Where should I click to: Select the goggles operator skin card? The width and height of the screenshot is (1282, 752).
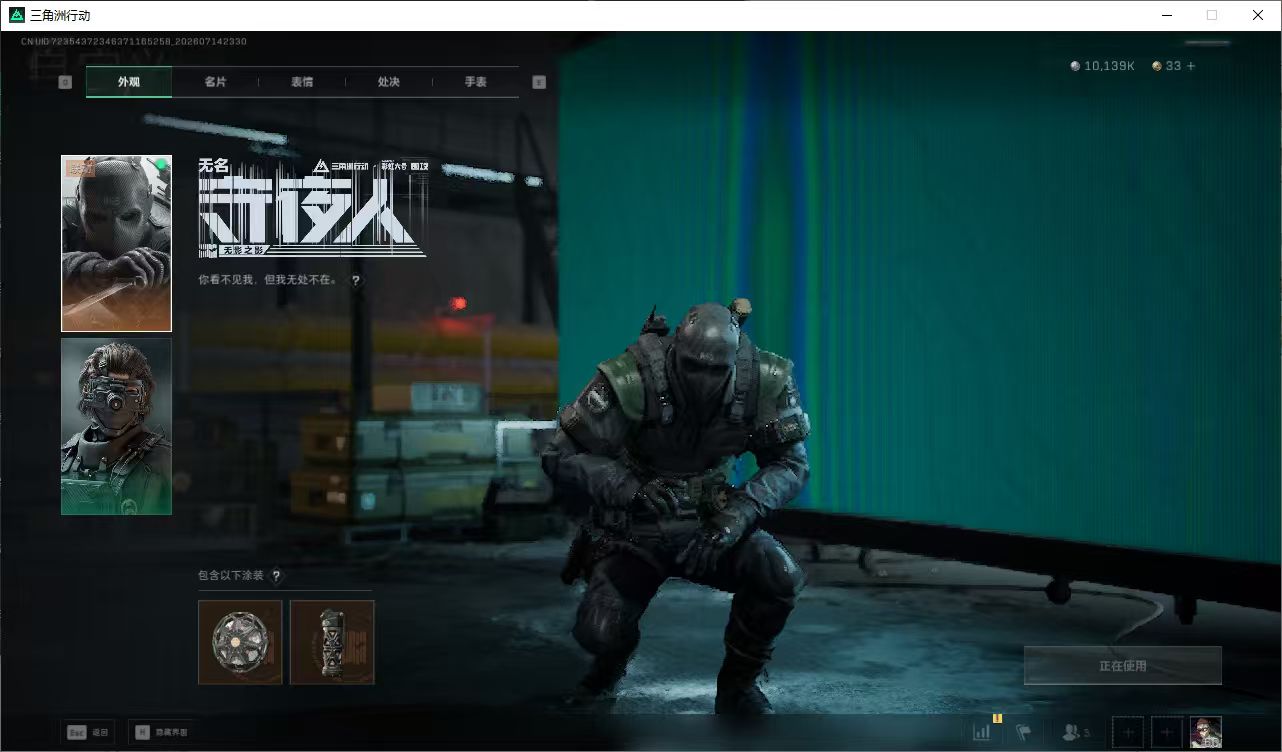pos(116,426)
